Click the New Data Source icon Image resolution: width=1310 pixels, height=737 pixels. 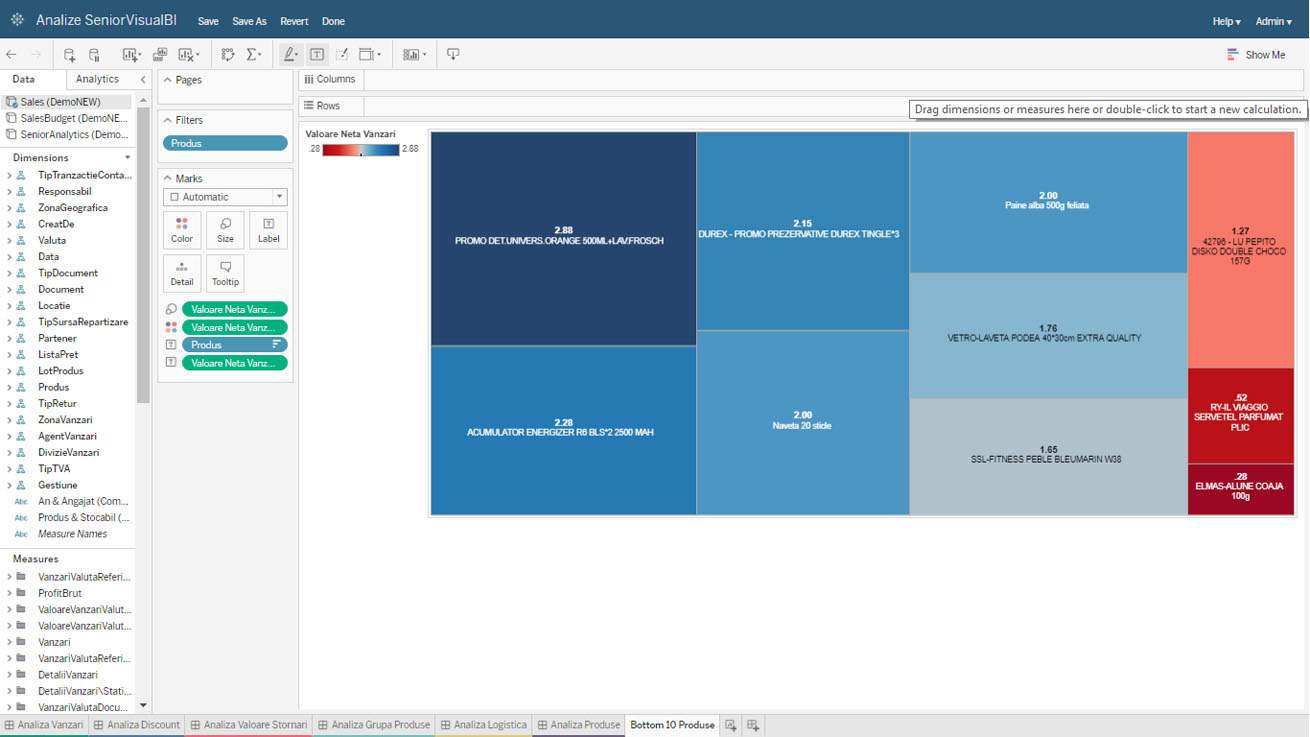pos(69,55)
